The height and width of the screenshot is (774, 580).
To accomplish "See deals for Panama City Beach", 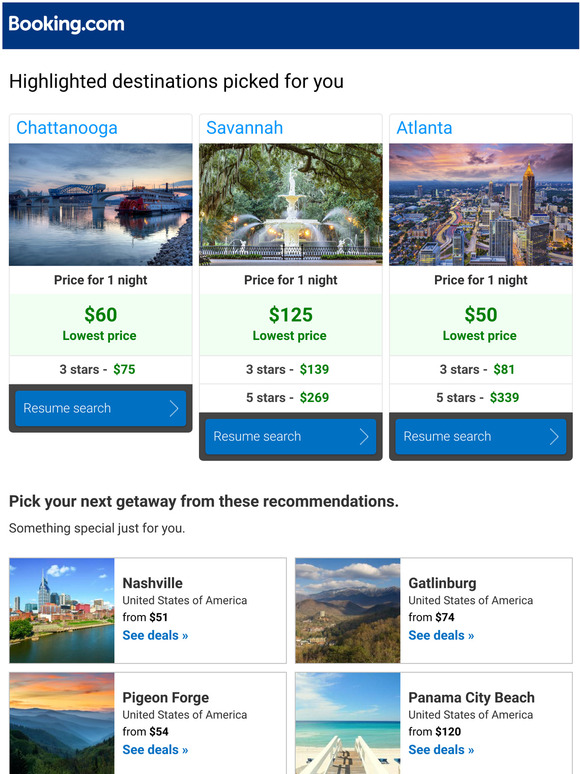I will pyautogui.click(x=441, y=750).
